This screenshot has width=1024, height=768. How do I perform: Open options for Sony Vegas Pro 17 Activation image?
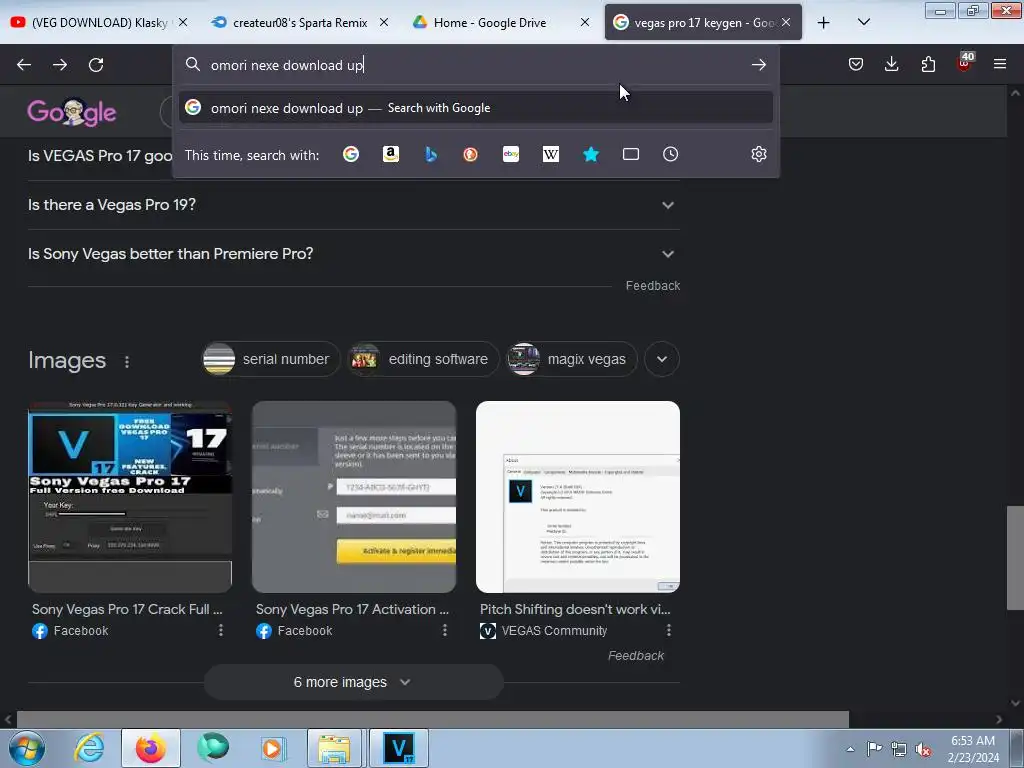pyautogui.click(x=445, y=630)
